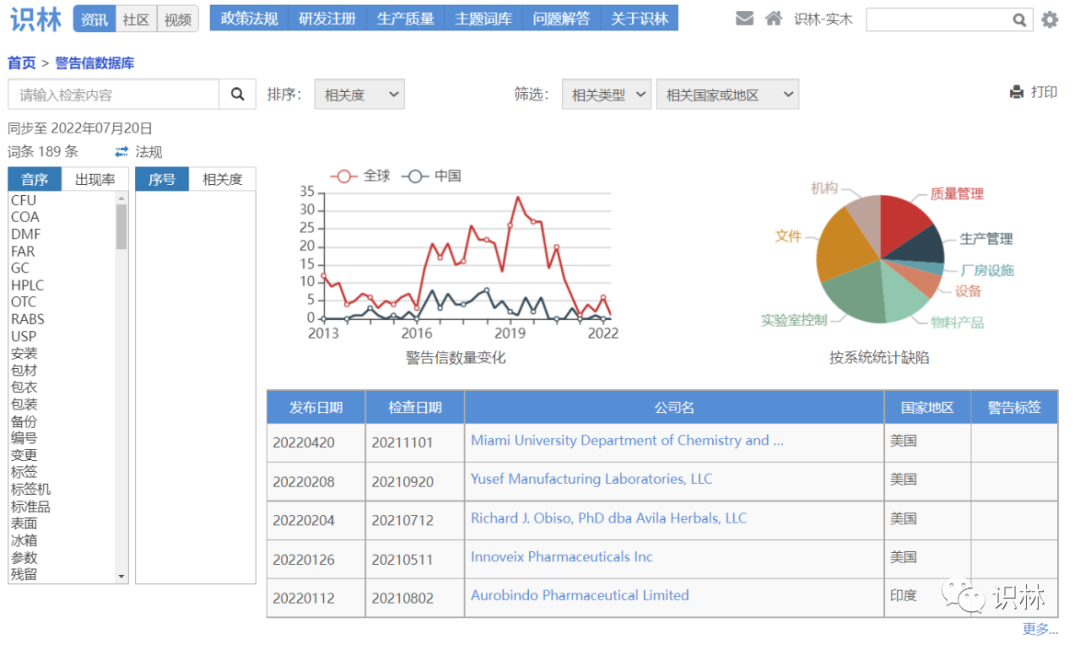Click the keyword list scroll-down arrow
The width and height of the screenshot is (1080, 645).
point(121,576)
